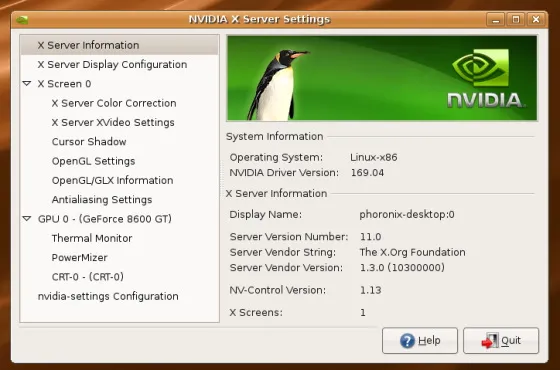
Task: Click the NVIDIA eye logo in the banner
Action: click(480, 68)
